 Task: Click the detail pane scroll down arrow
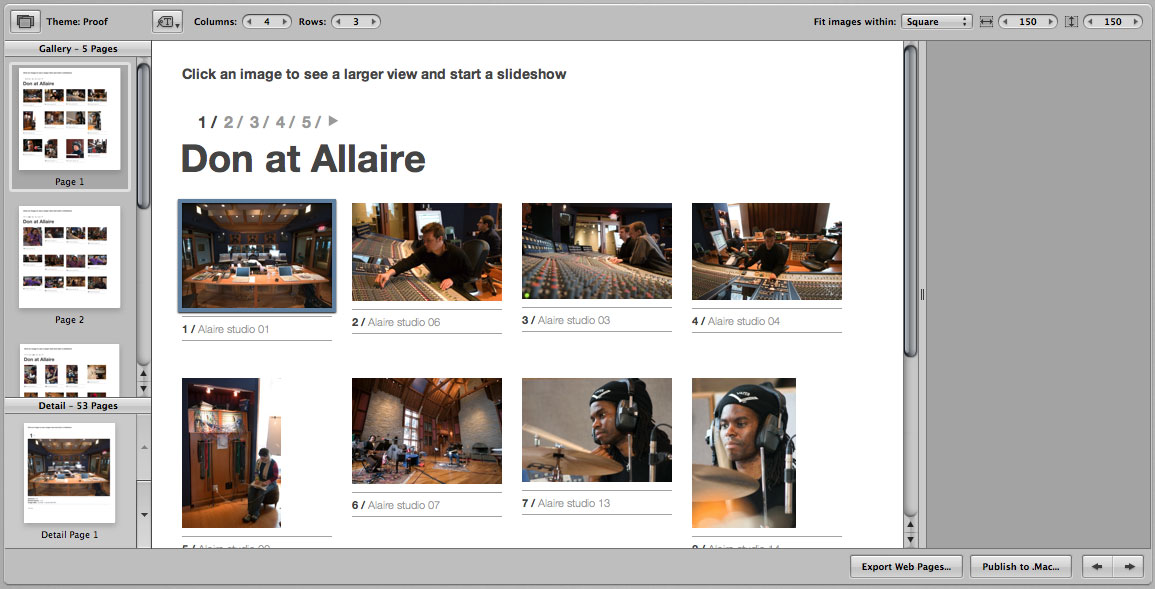pos(144,515)
